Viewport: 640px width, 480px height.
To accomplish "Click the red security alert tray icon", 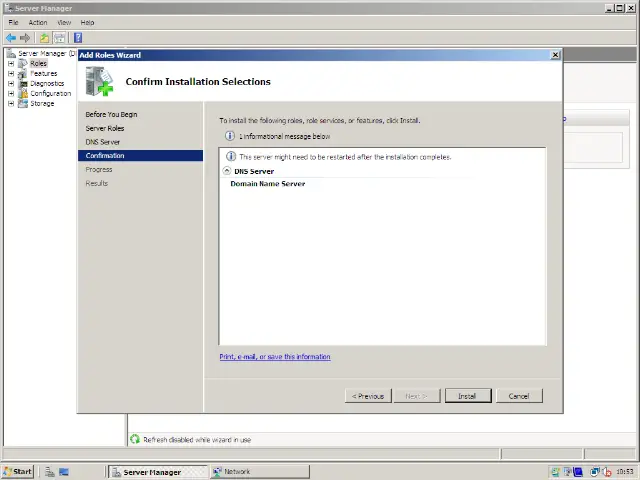I will tap(607, 472).
